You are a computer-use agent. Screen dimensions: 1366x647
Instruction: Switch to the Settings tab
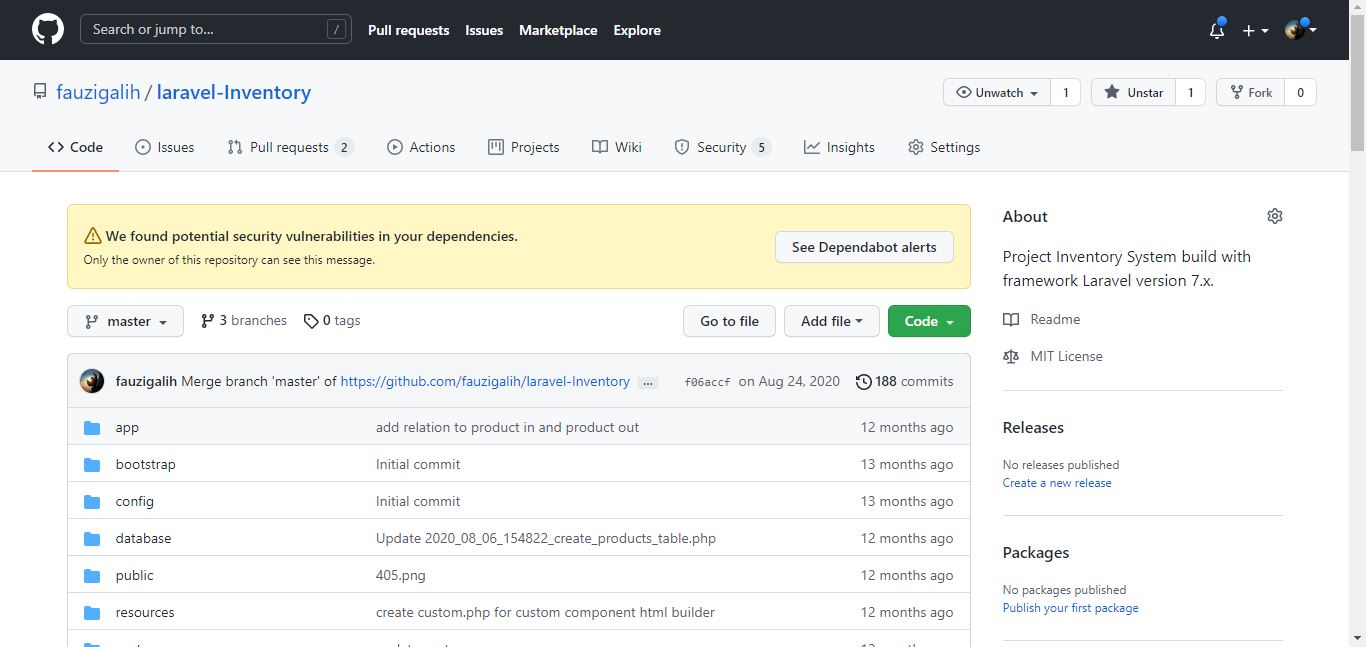944,147
